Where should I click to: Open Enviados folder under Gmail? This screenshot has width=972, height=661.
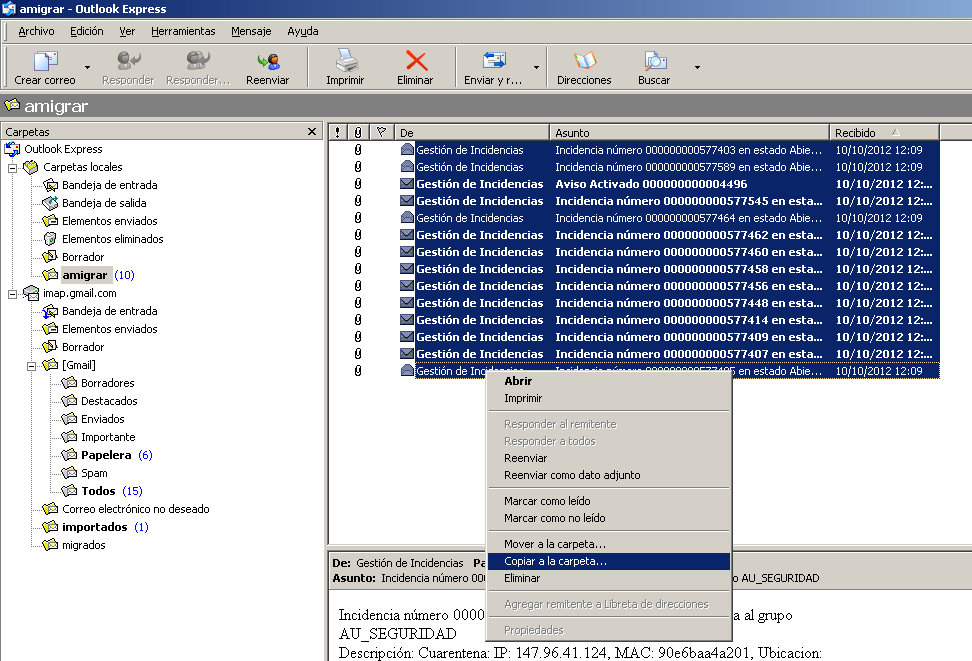[102, 419]
